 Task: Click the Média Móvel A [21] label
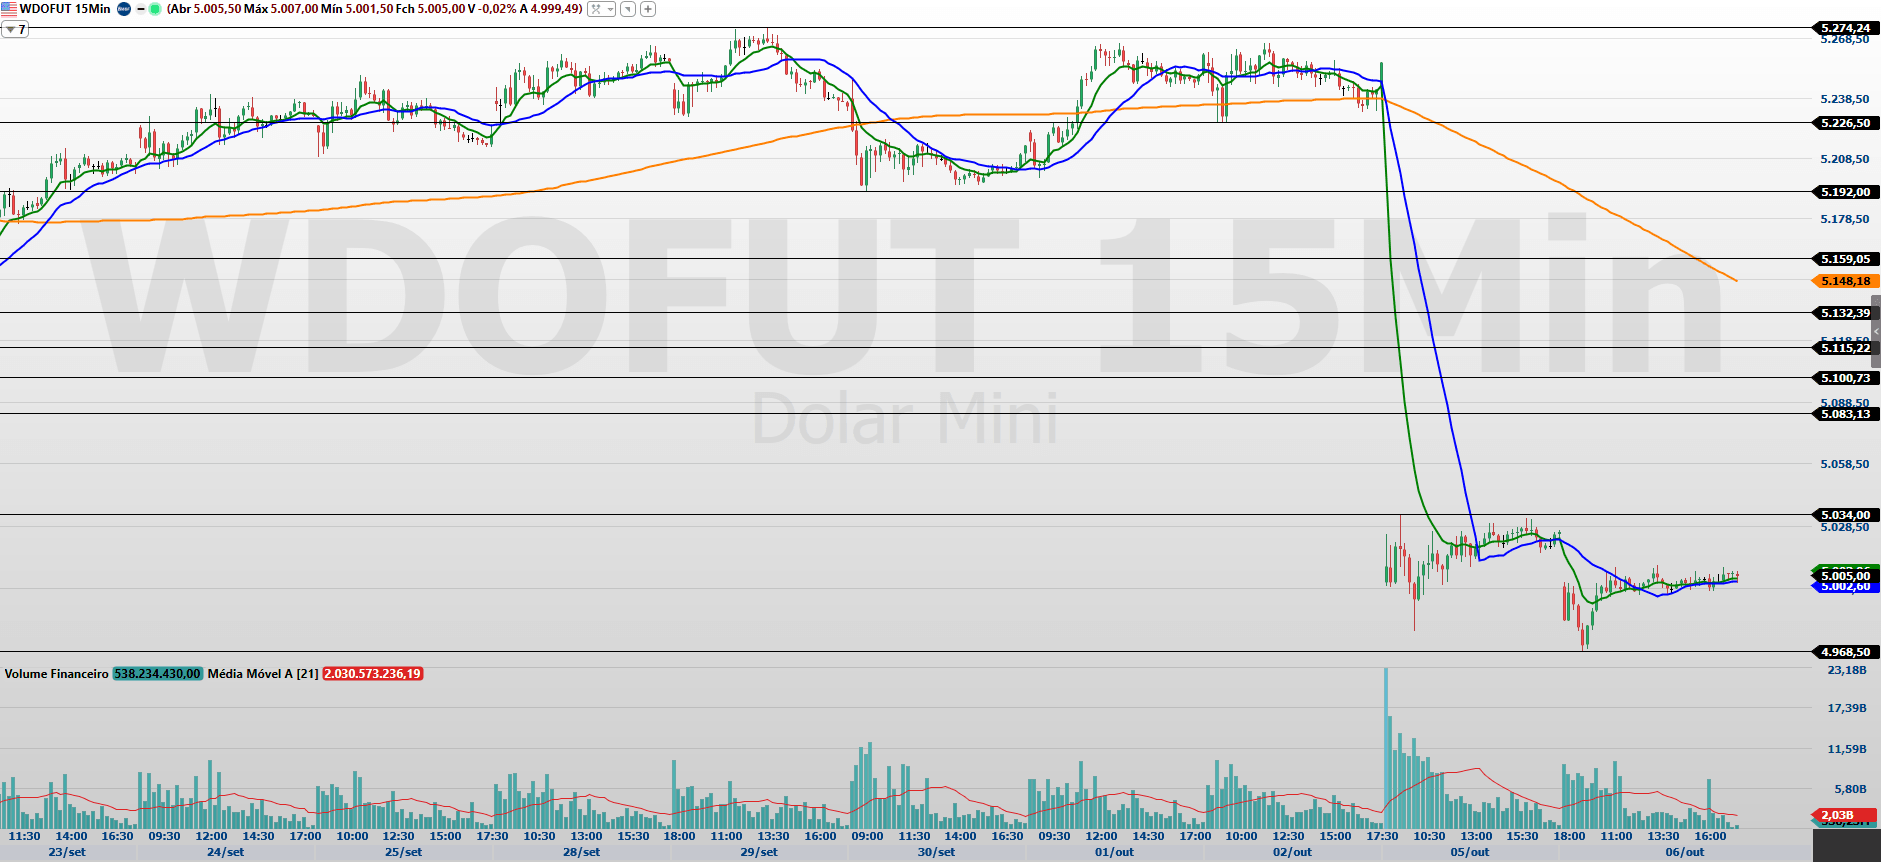(x=263, y=674)
